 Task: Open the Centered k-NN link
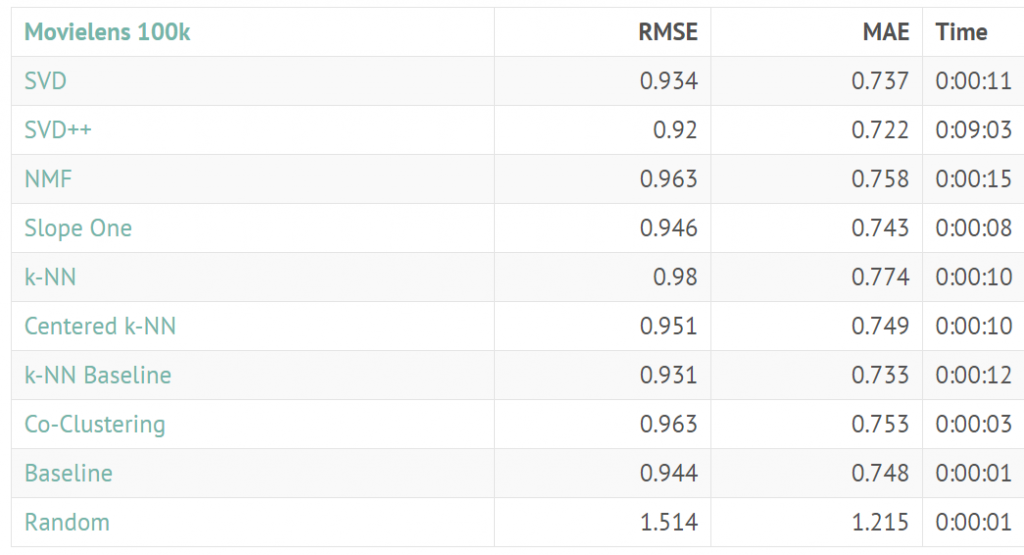click(x=100, y=326)
